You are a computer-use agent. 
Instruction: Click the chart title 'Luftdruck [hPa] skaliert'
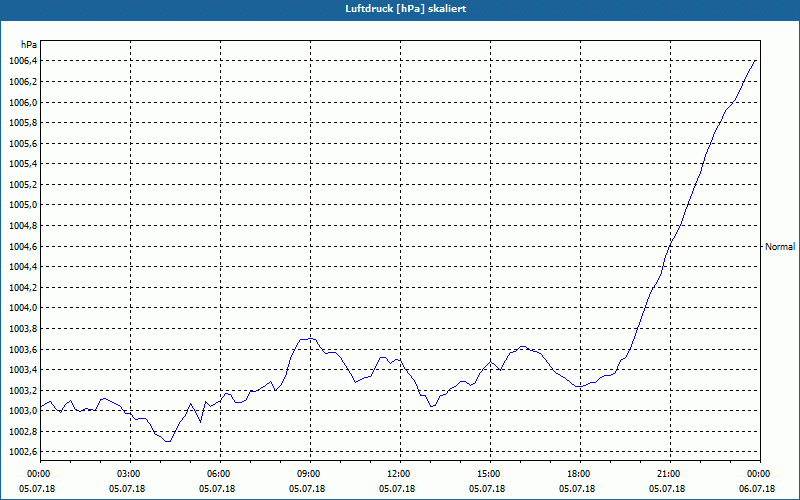[405, 9]
